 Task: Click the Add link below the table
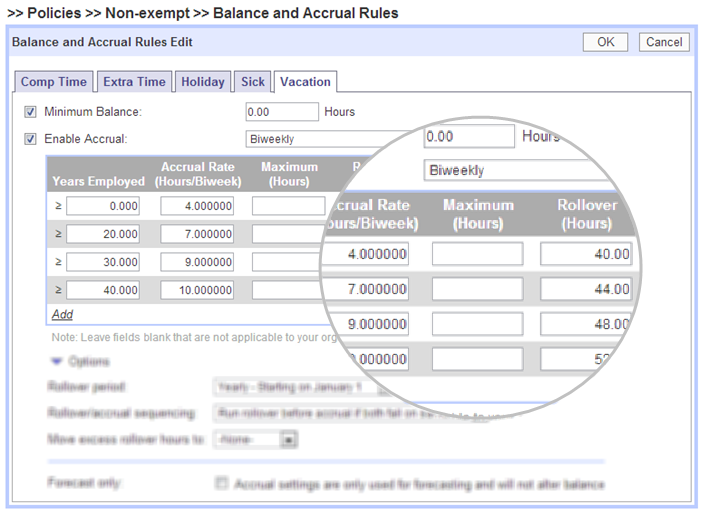coord(62,314)
